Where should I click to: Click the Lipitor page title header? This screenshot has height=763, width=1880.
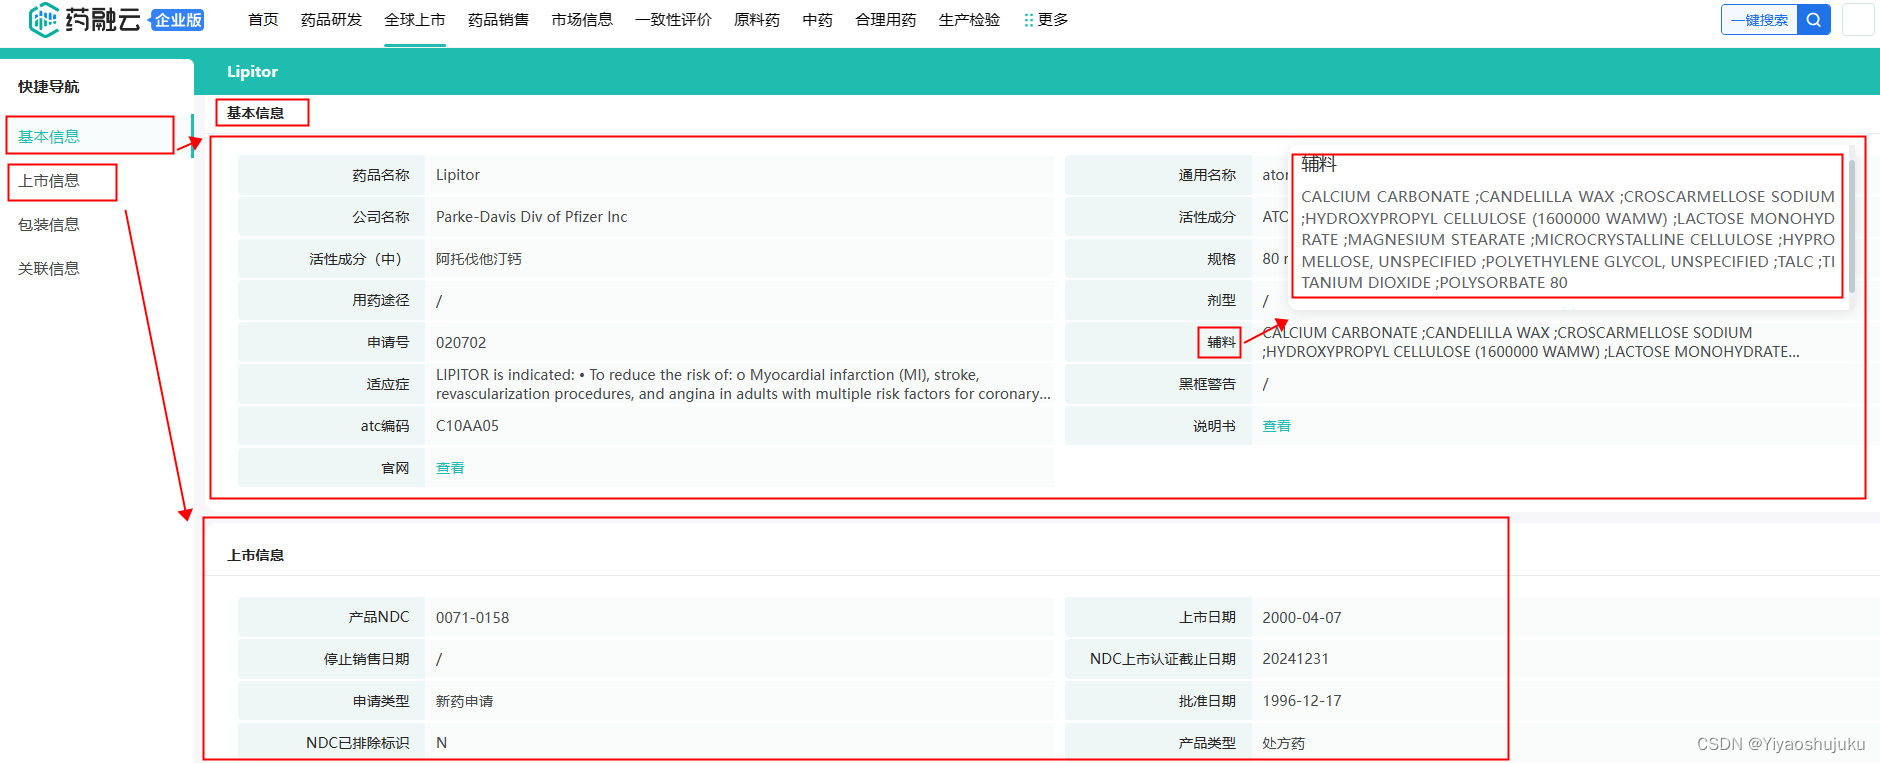click(252, 72)
